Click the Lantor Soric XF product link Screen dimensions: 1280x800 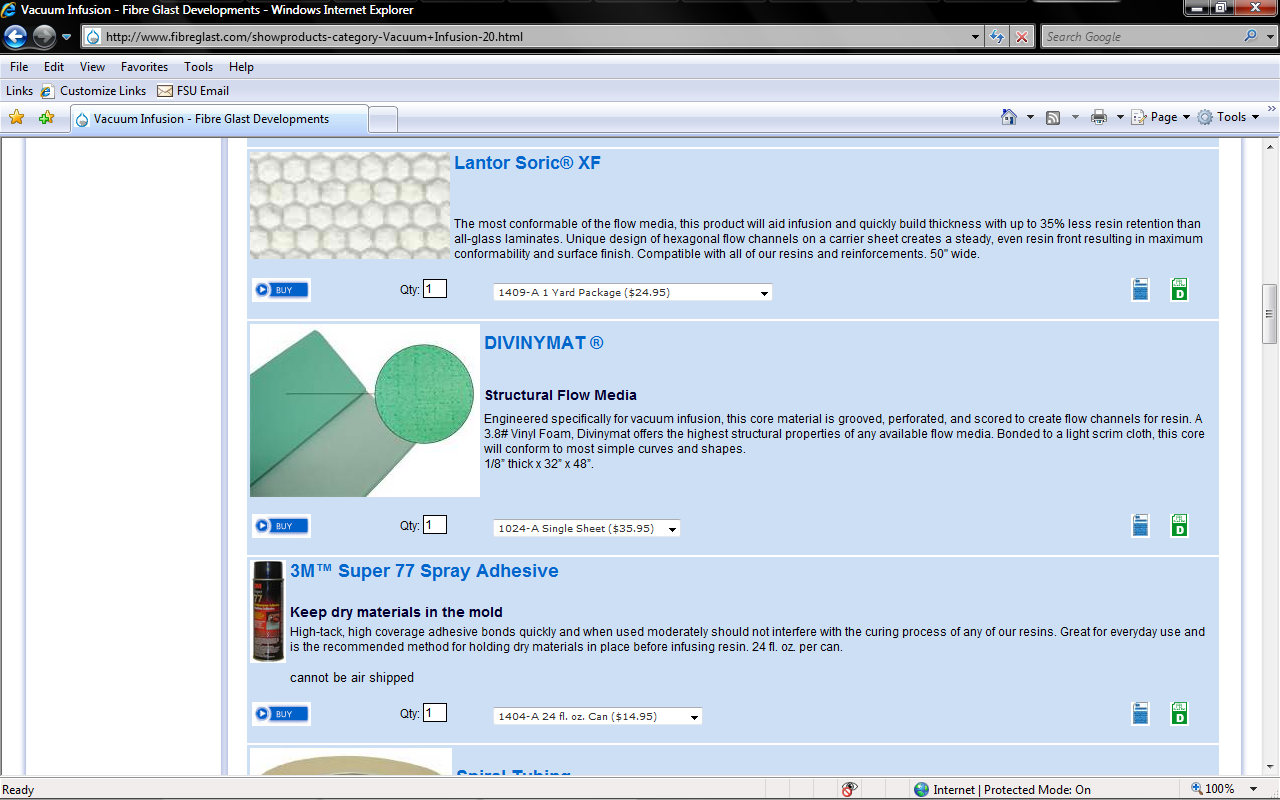[x=527, y=163]
